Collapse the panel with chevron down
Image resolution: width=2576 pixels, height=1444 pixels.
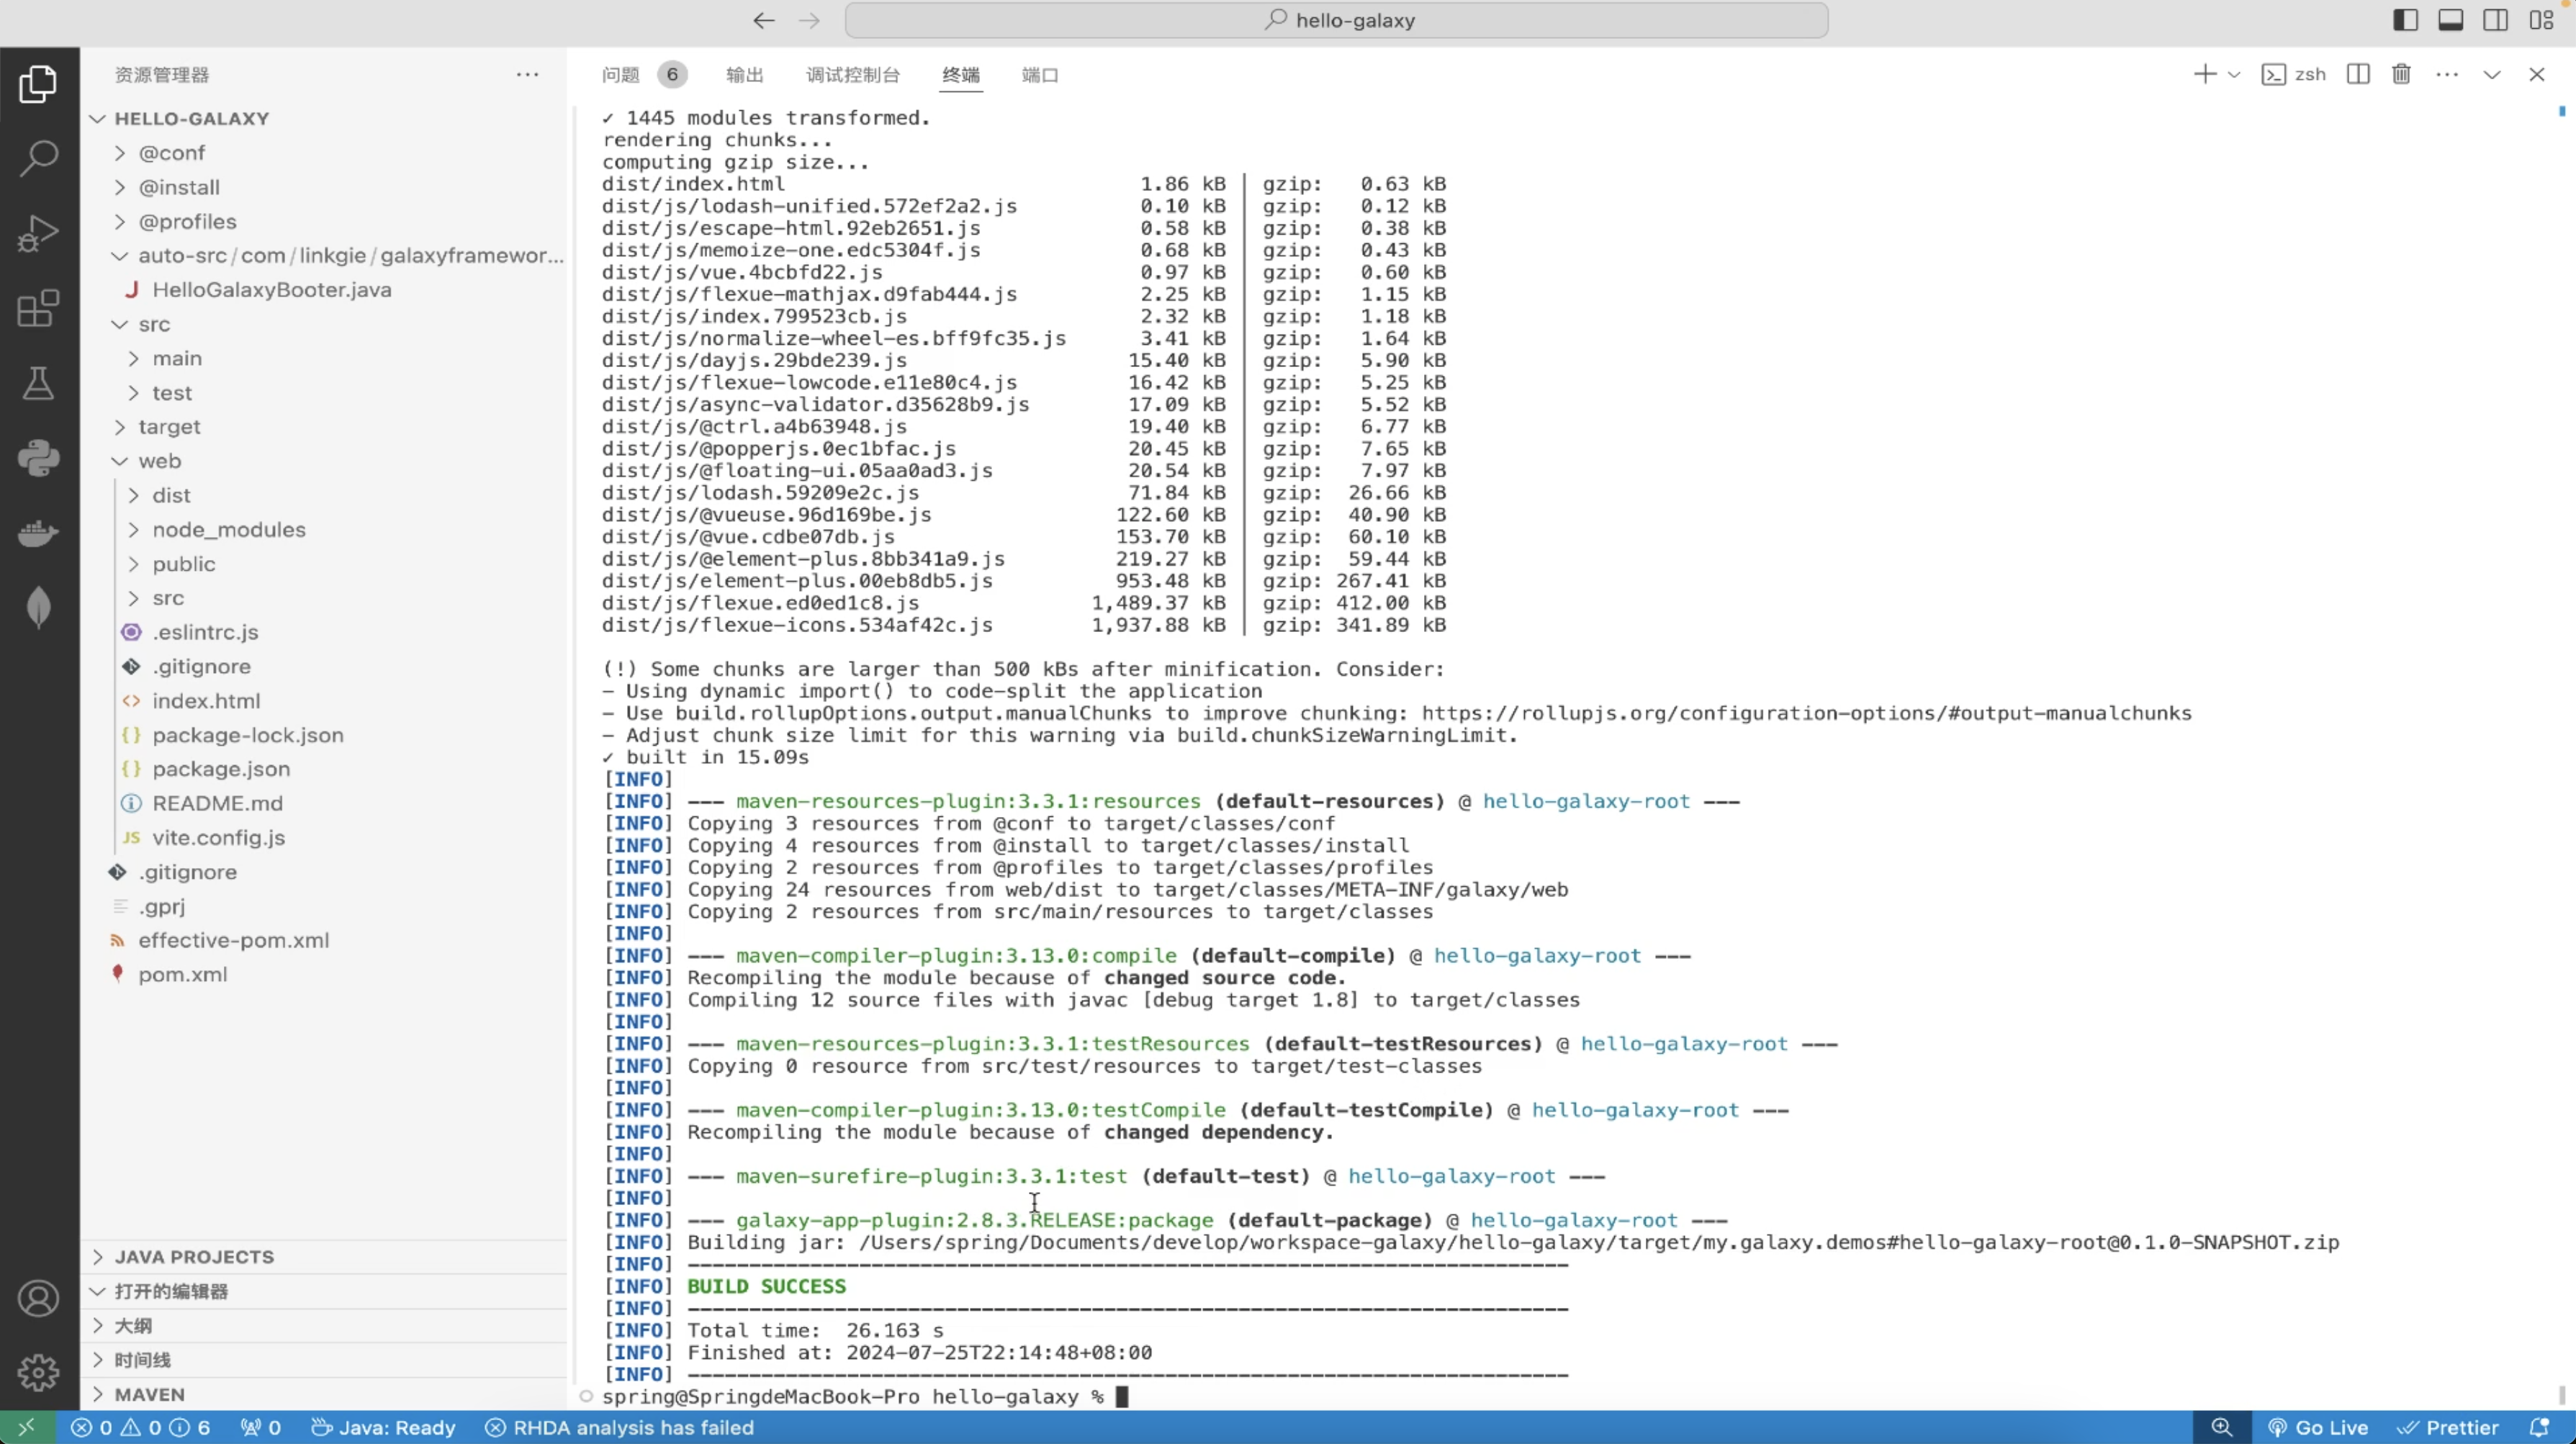pos(2492,74)
